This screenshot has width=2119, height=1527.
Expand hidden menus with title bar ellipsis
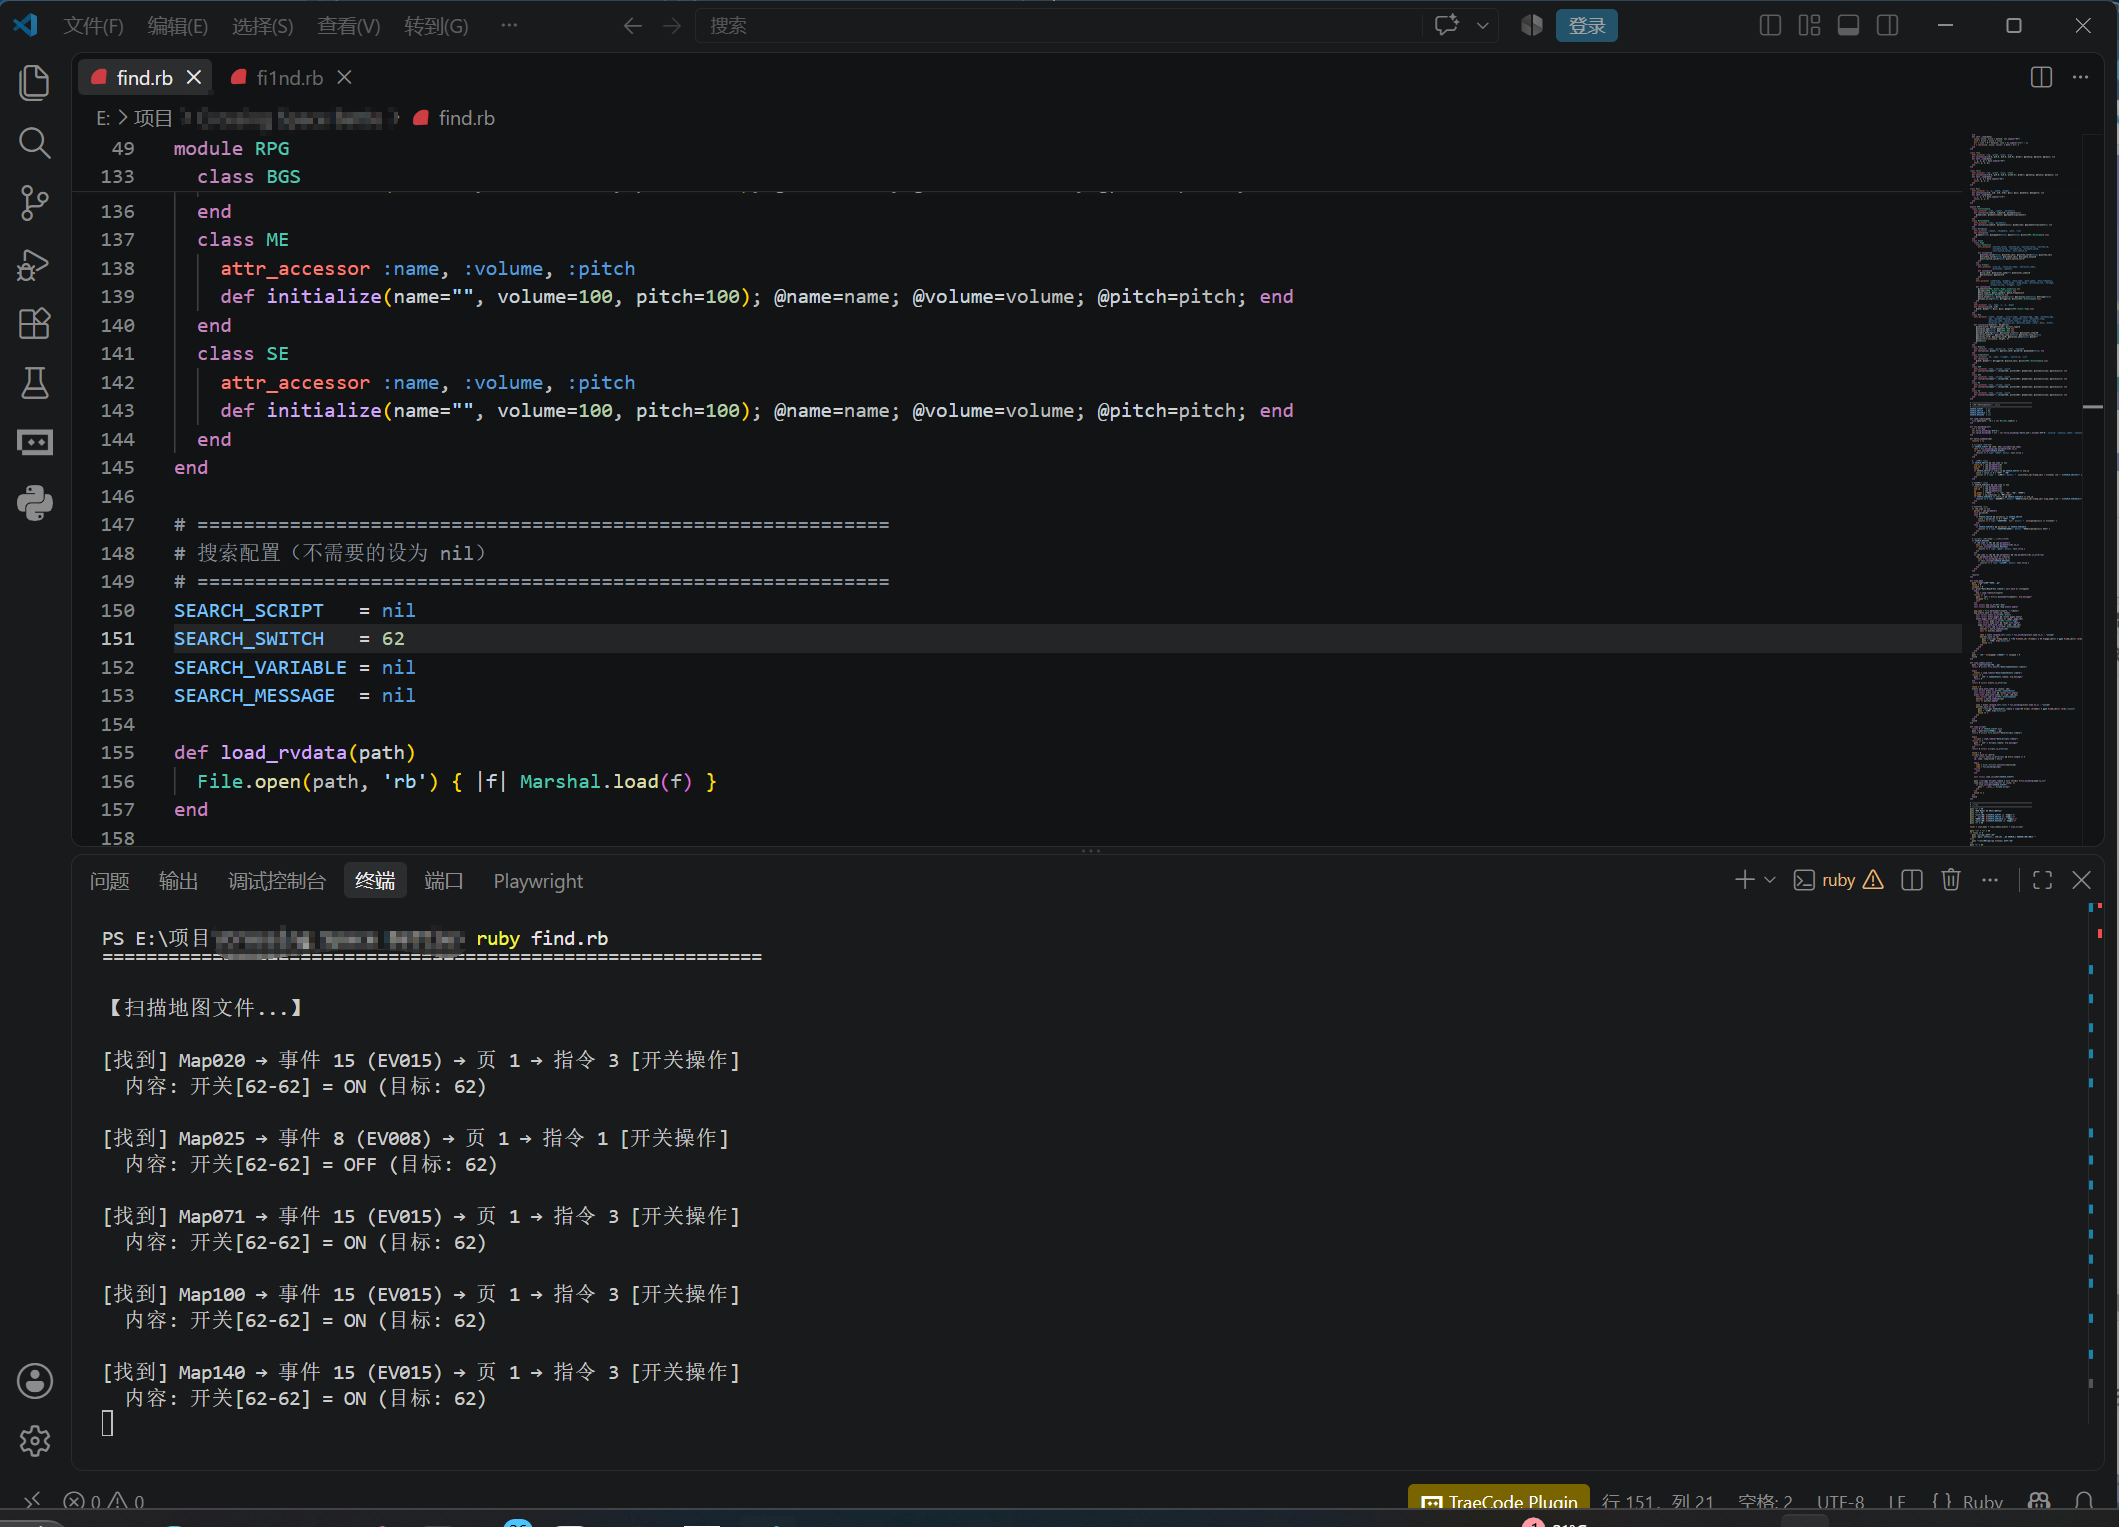pos(509,25)
